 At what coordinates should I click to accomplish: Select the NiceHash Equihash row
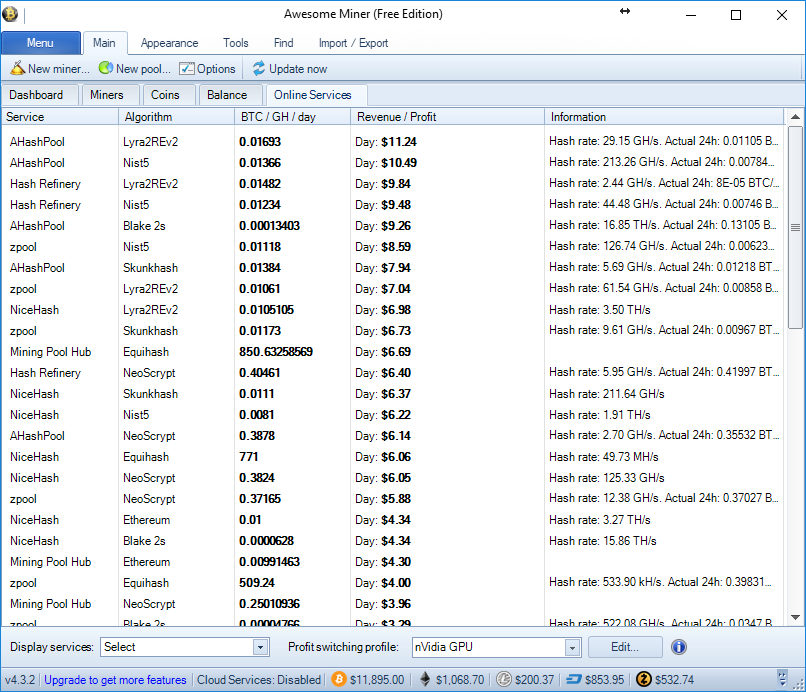tap(393, 457)
